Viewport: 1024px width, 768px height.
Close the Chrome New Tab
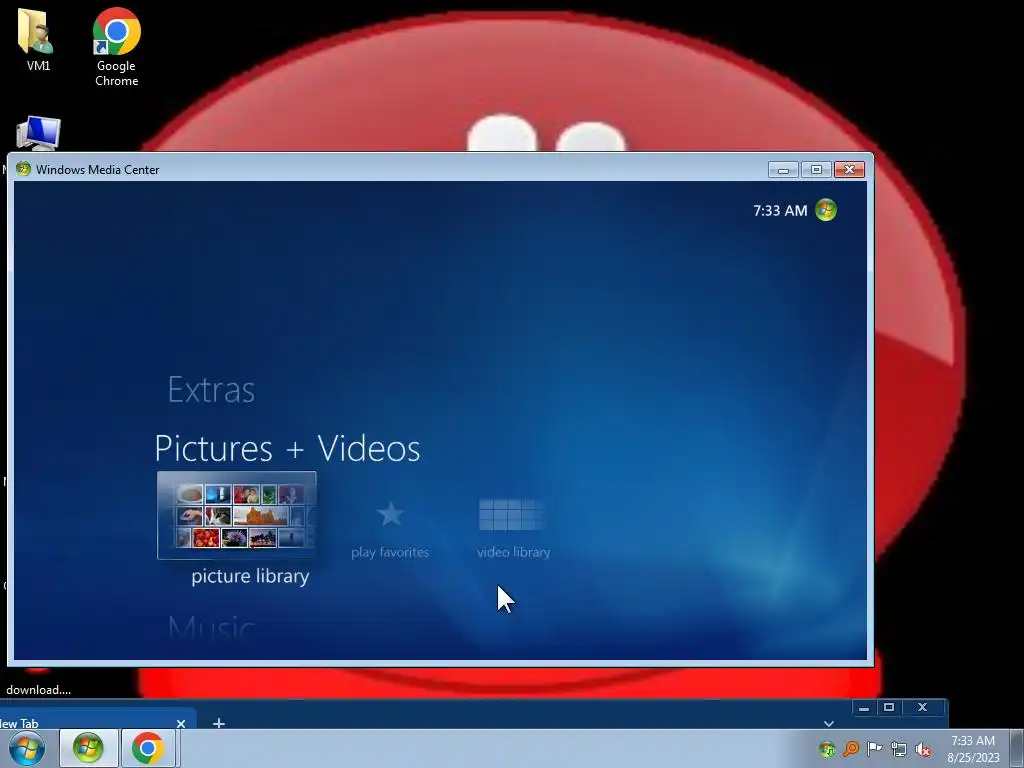tap(181, 723)
